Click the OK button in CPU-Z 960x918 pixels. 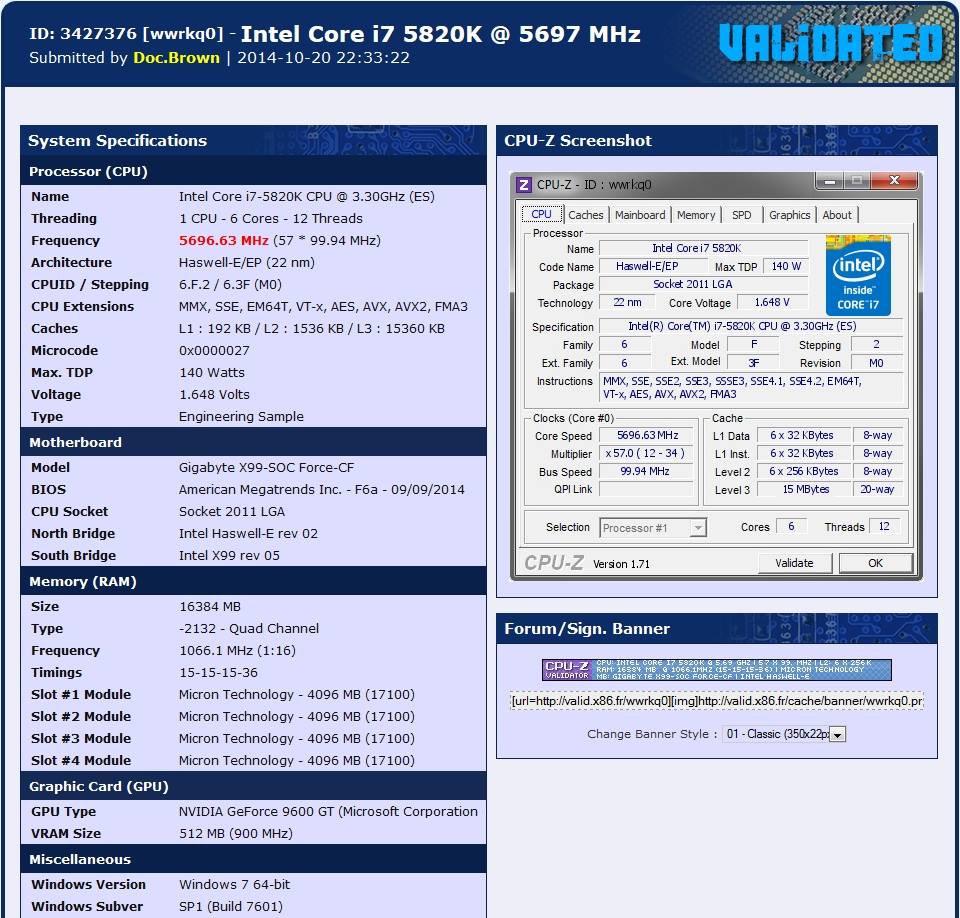(876, 563)
